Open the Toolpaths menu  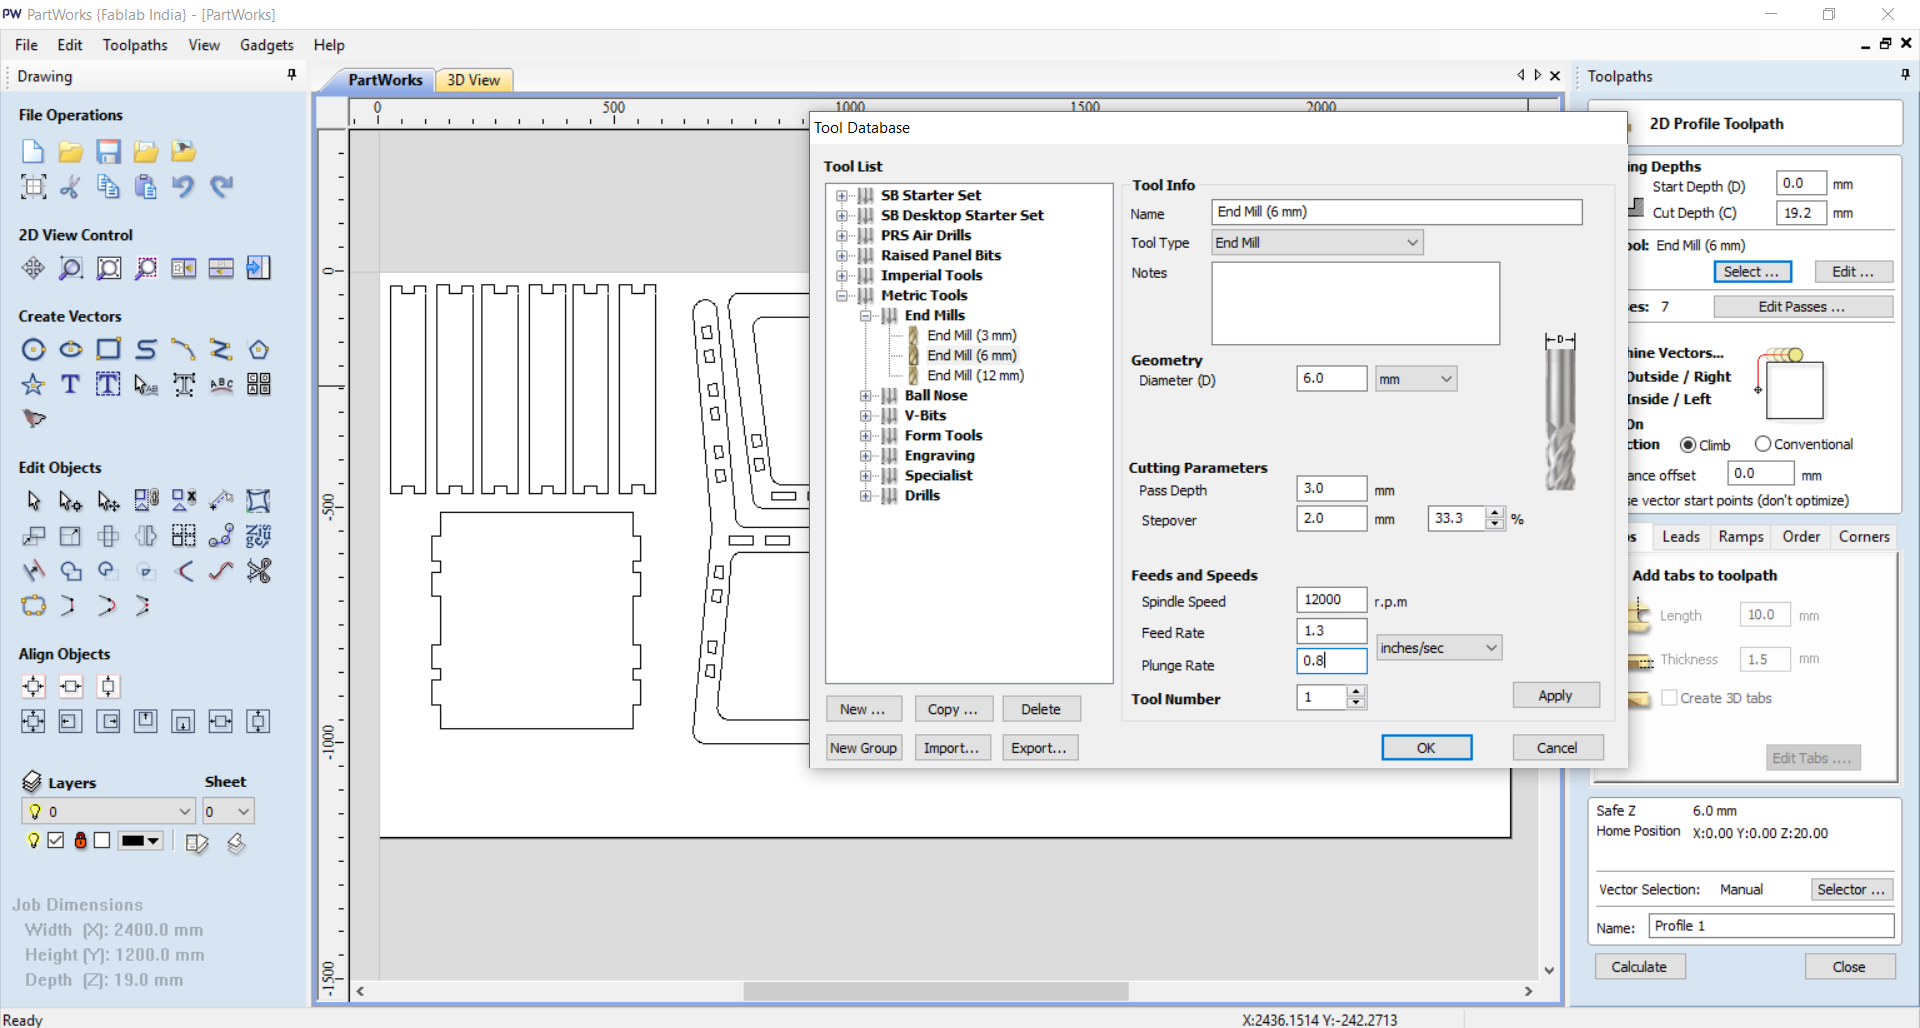click(135, 45)
